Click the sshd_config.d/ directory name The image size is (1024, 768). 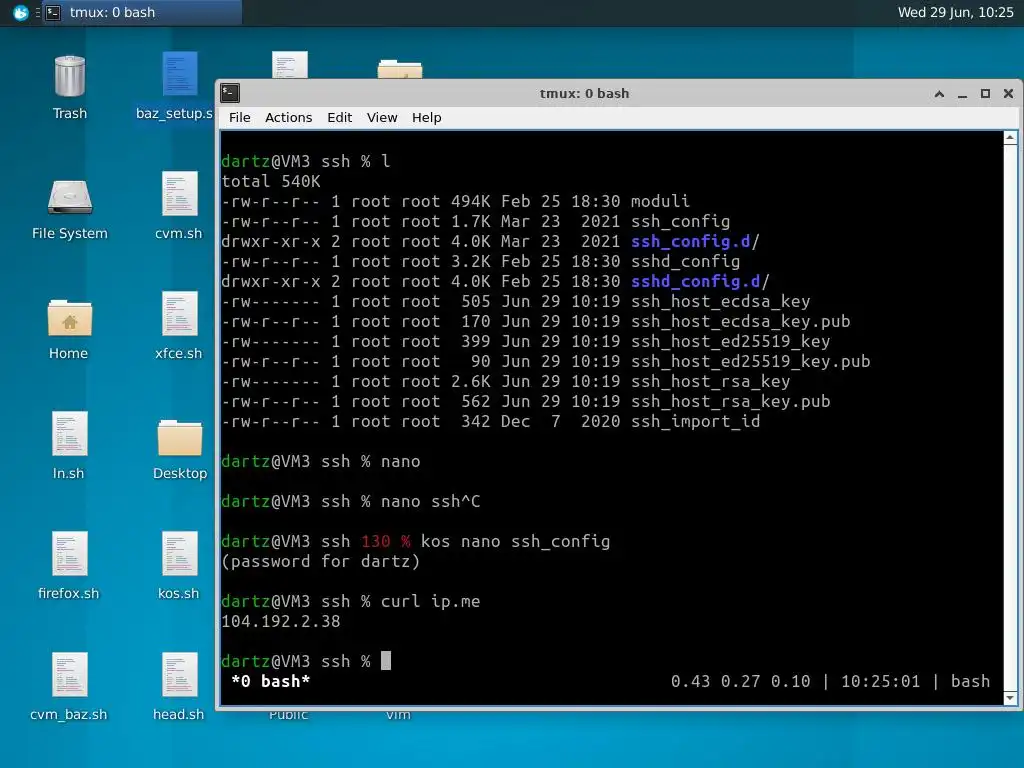click(700, 281)
